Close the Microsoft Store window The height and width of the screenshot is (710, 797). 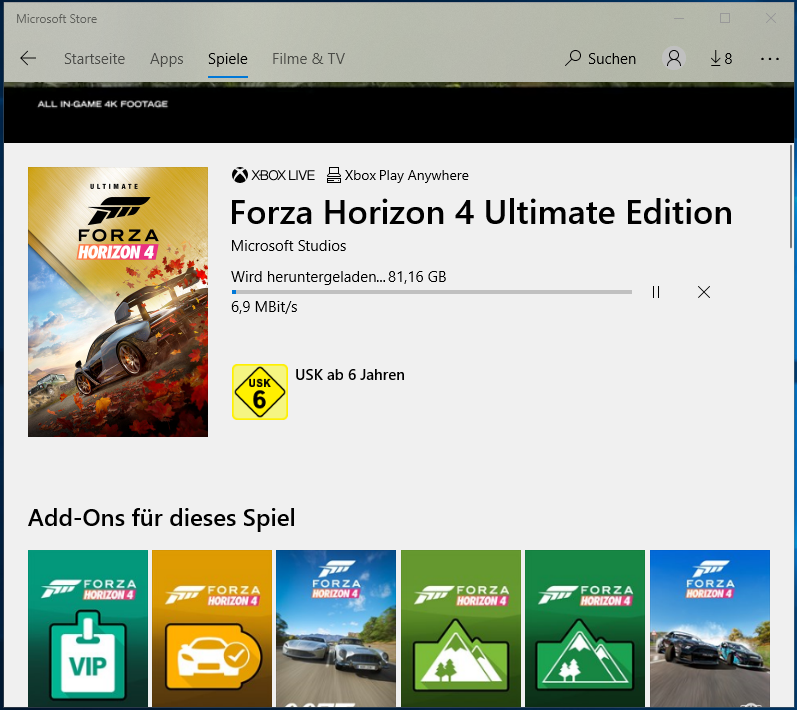click(x=771, y=18)
